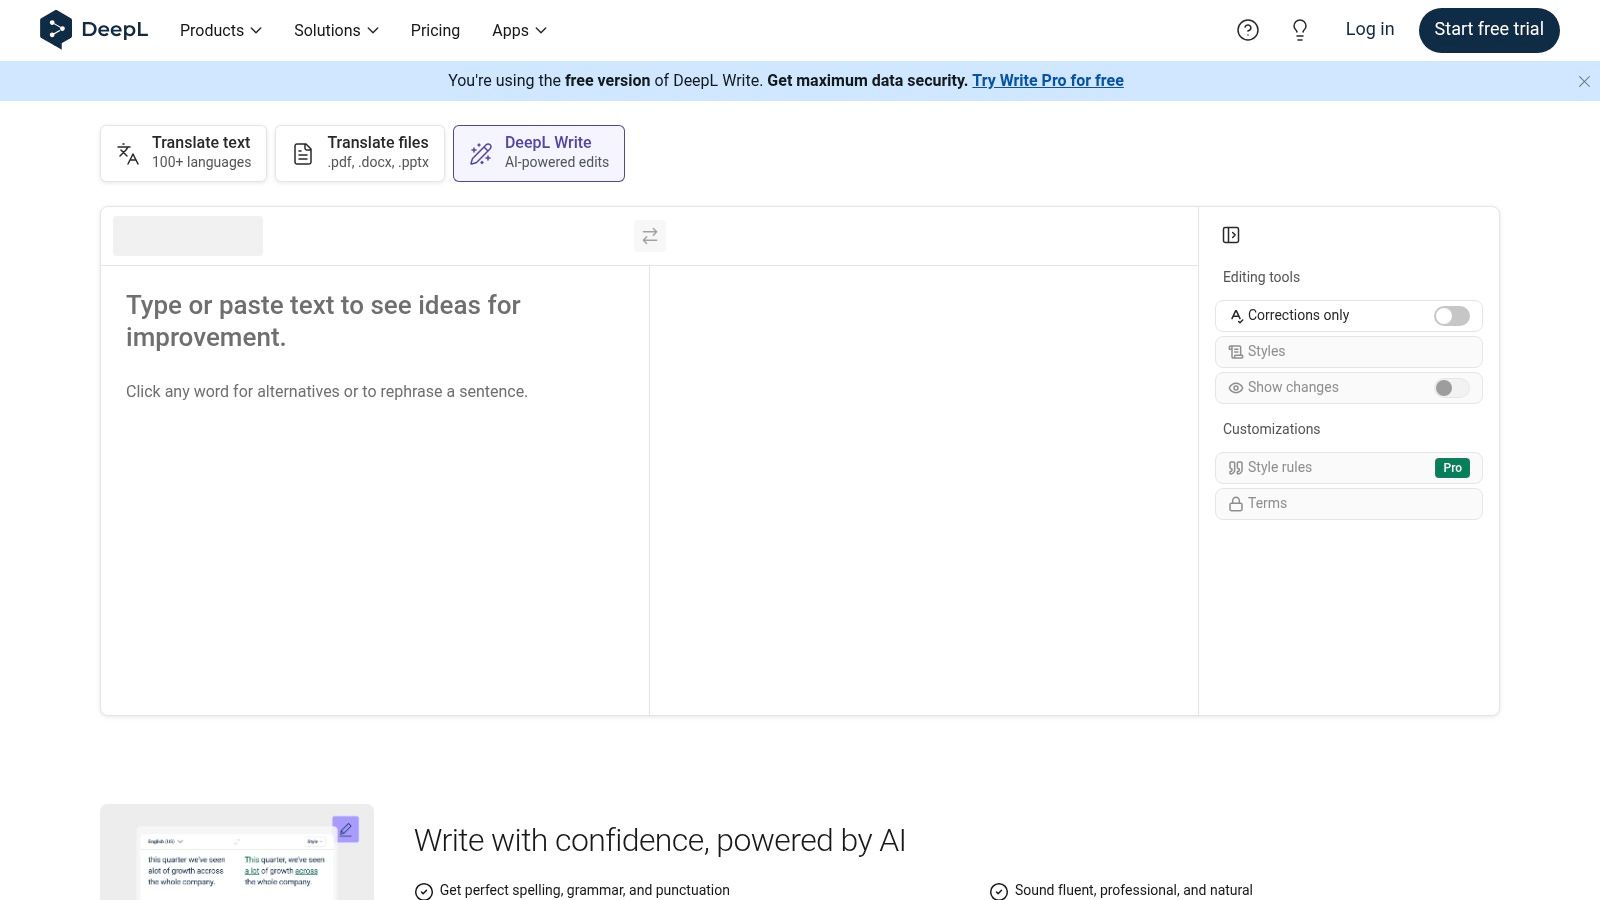
Task: Switch to the Translate files tab
Action: coord(360,152)
